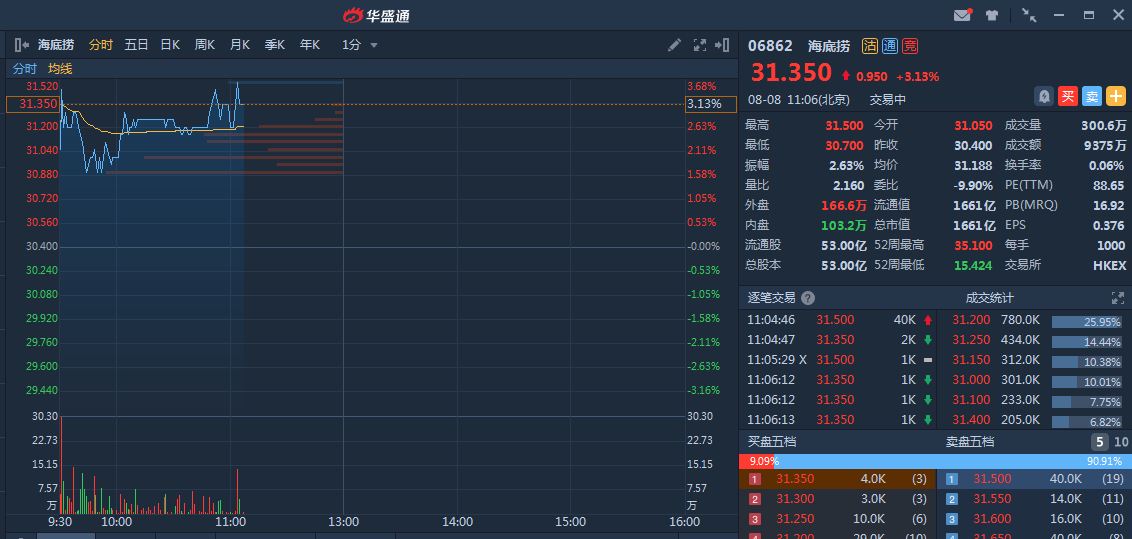The image size is (1132, 539).
Task: Collapse the left panel with the arrow icon
Action: coord(22,45)
